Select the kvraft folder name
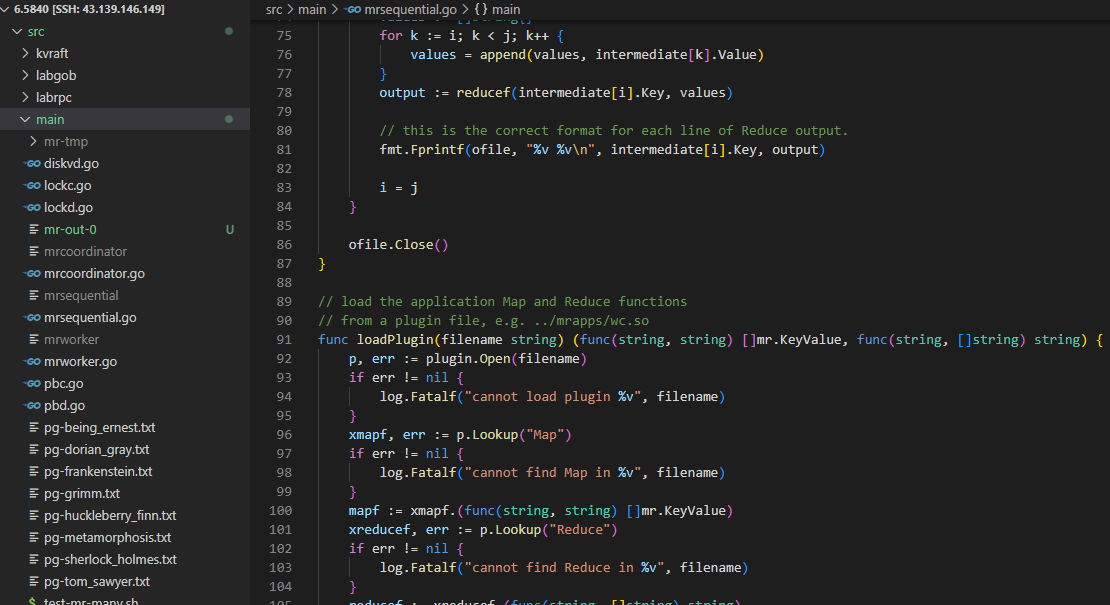The image size is (1110, 605). [x=52, y=53]
